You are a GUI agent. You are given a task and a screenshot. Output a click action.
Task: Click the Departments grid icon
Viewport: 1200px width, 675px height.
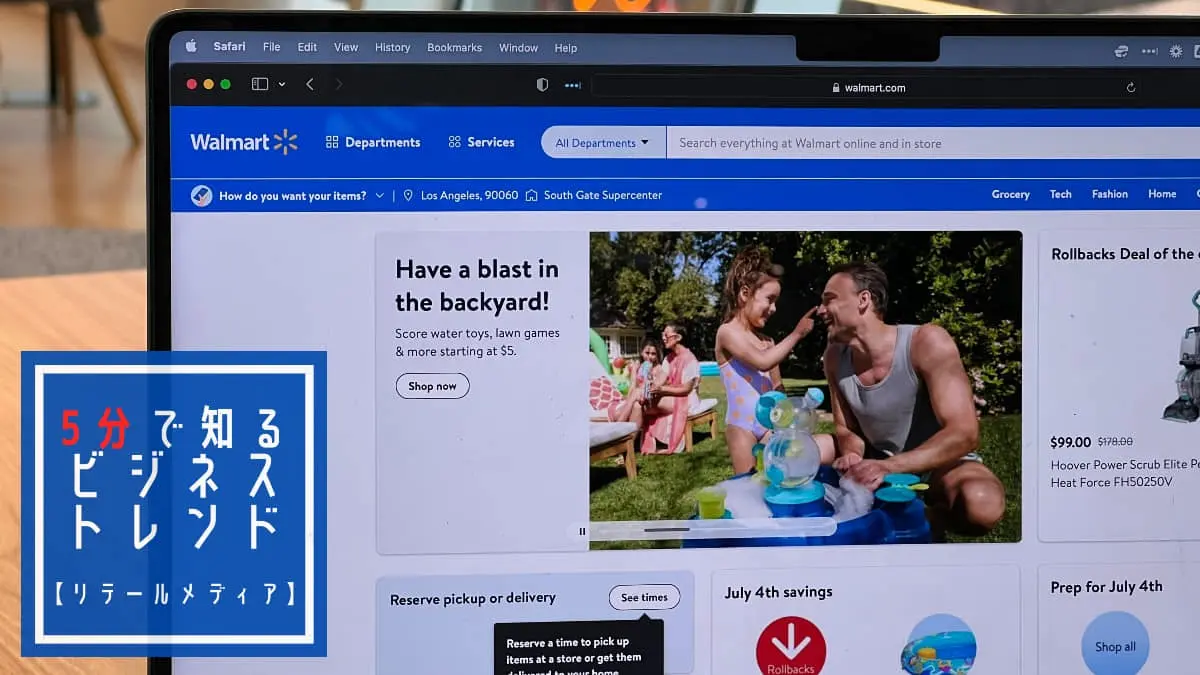332,142
